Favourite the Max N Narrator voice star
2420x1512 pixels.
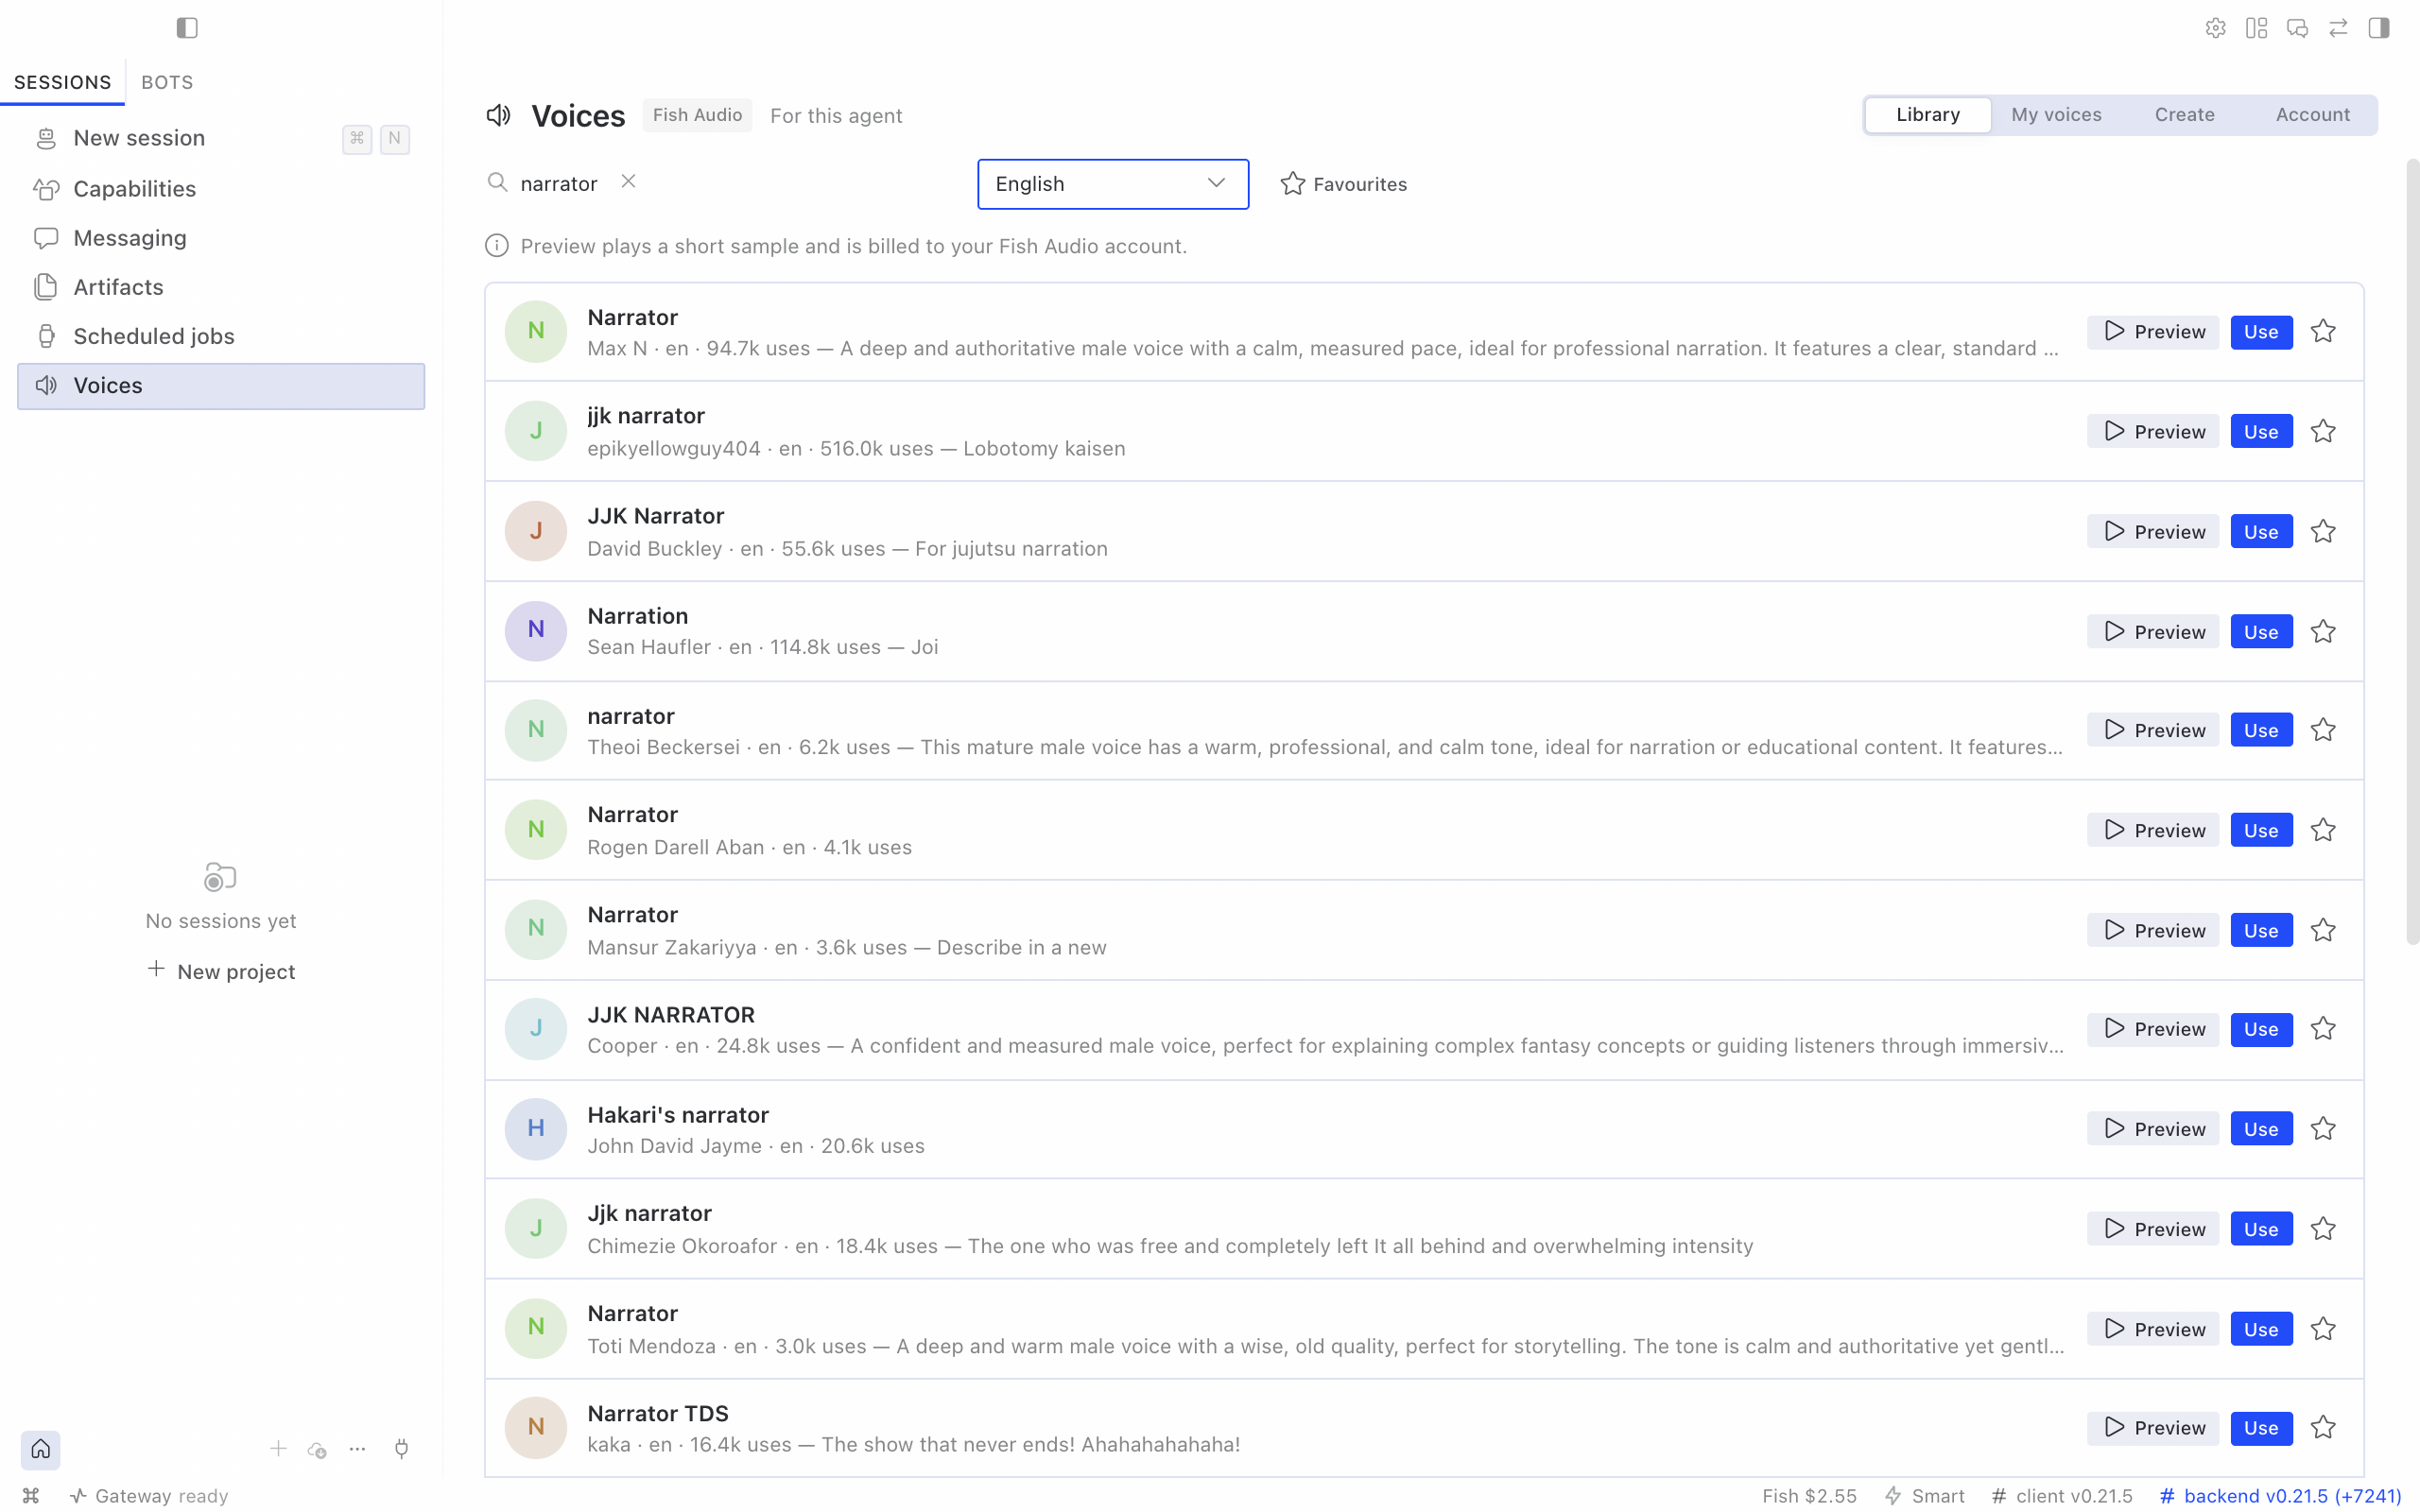coord(2323,331)
